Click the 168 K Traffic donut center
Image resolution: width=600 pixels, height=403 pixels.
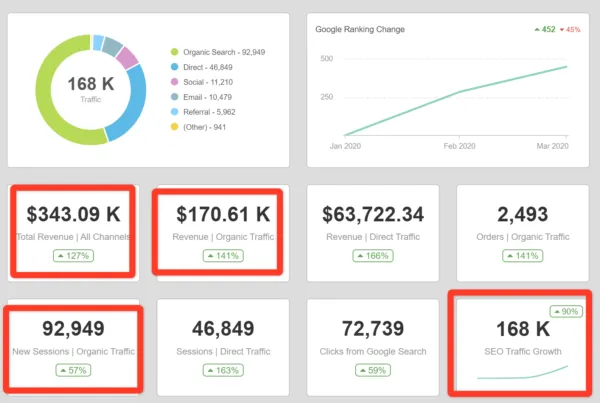[x=90, y=89]
